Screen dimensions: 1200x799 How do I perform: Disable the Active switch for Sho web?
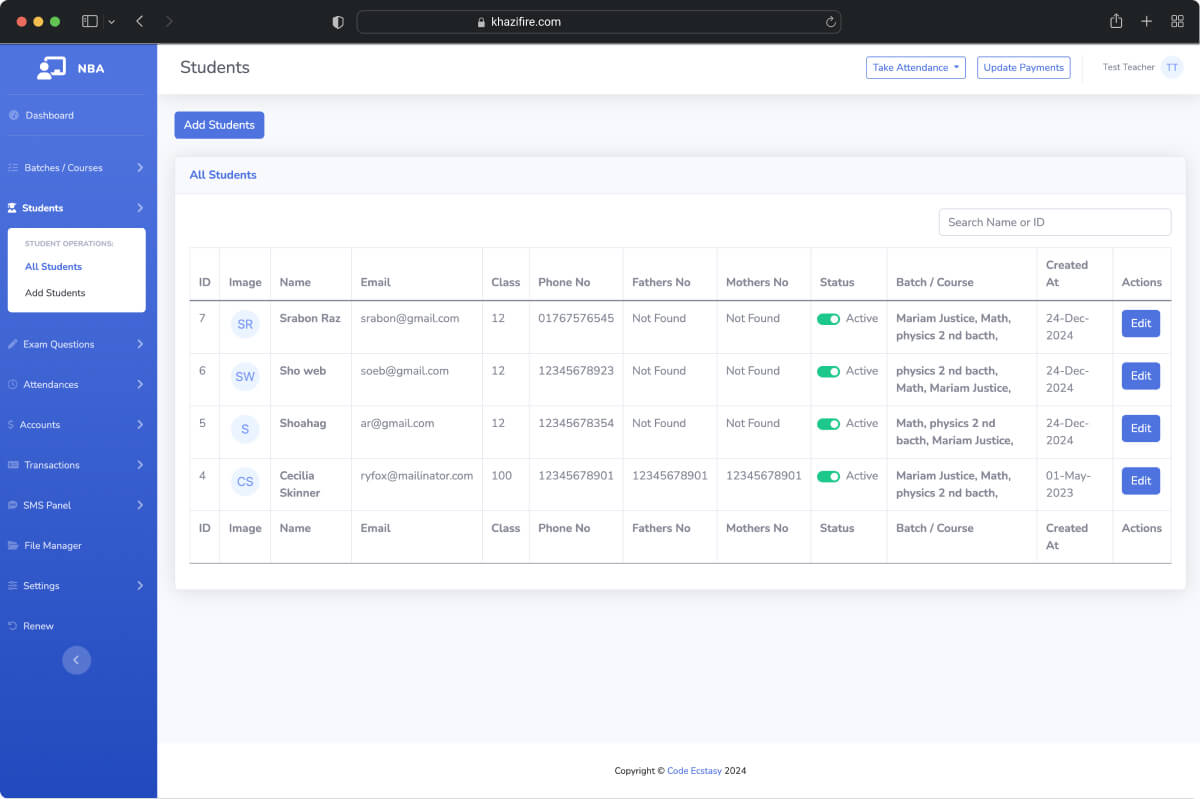point(828,371)
